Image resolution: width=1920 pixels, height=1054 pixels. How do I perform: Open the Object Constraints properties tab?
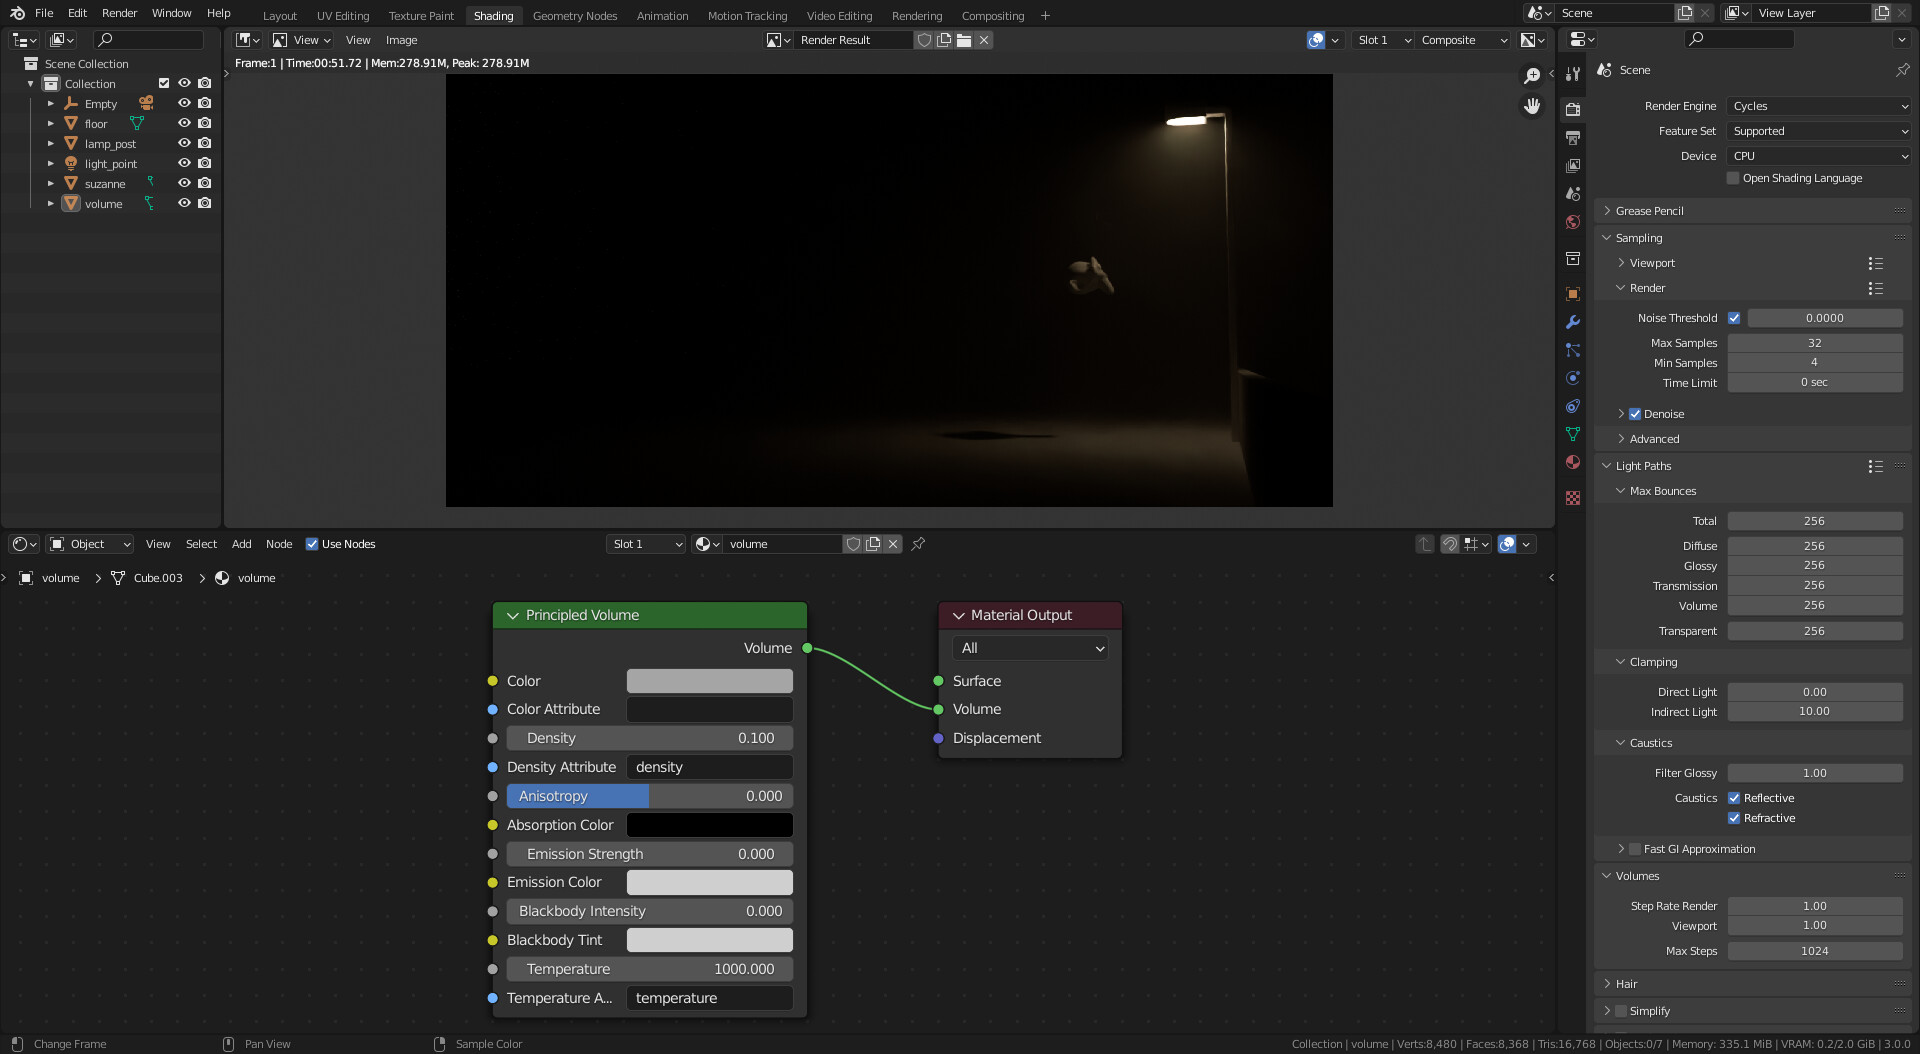click(x=1573, y=406)
